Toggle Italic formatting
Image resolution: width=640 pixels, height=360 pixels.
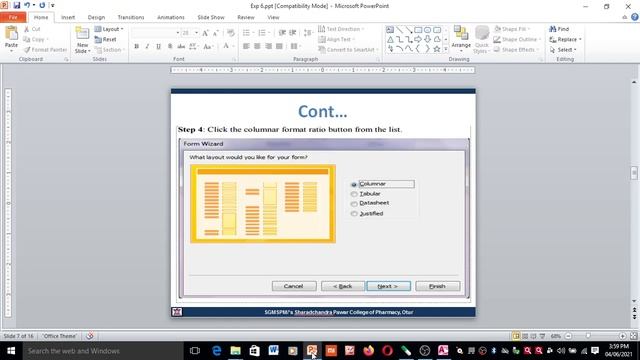pyautogui.click(x=147, y=47)
